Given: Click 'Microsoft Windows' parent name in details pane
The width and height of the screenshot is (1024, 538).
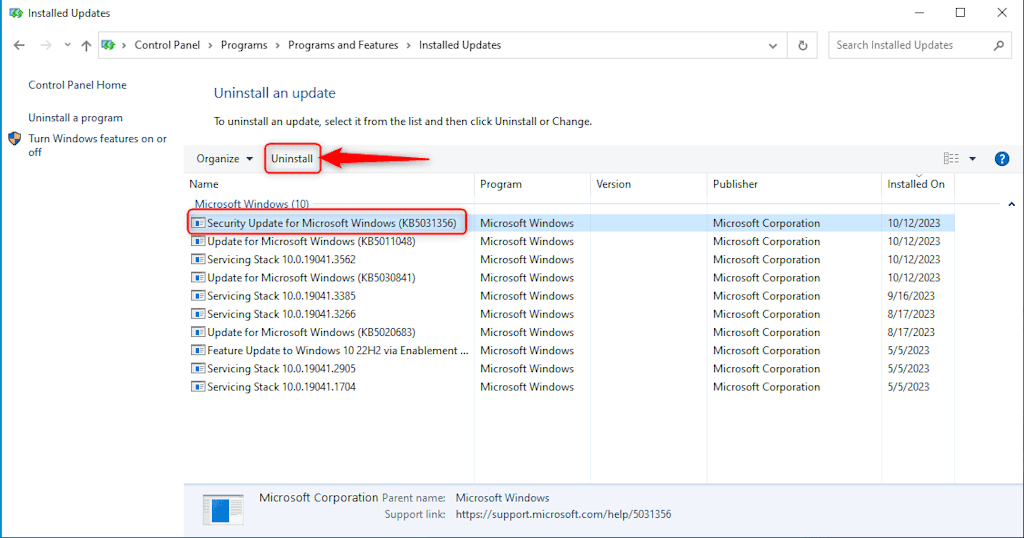Looking at the screenshot, I should pos(502,498).
